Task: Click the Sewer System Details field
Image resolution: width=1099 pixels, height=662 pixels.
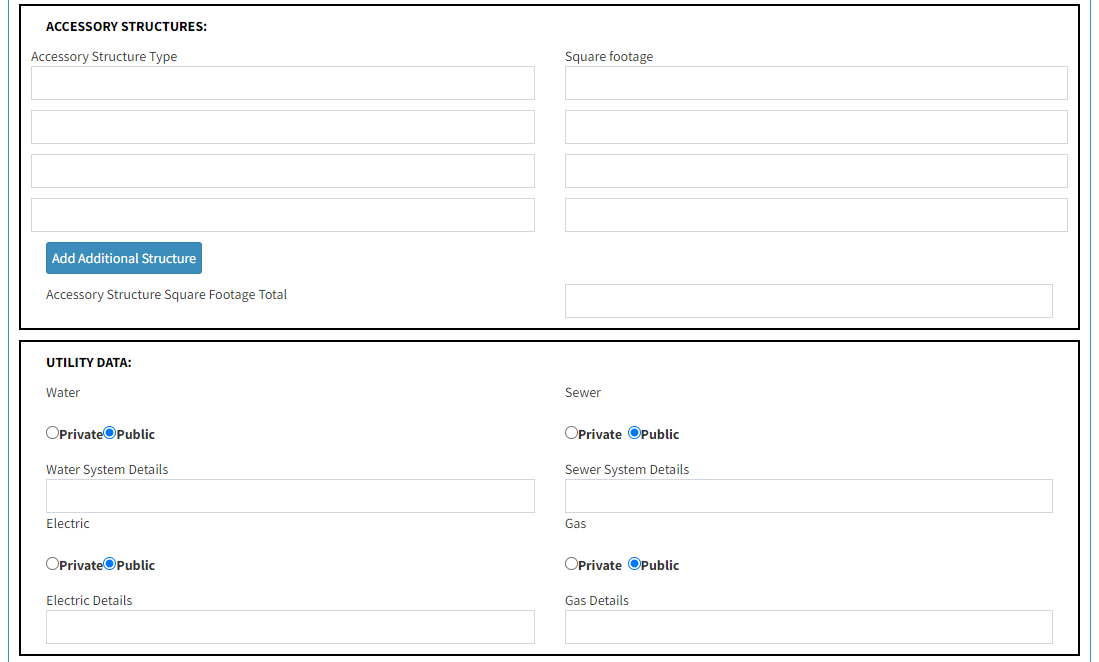Action: coord(809,496)
